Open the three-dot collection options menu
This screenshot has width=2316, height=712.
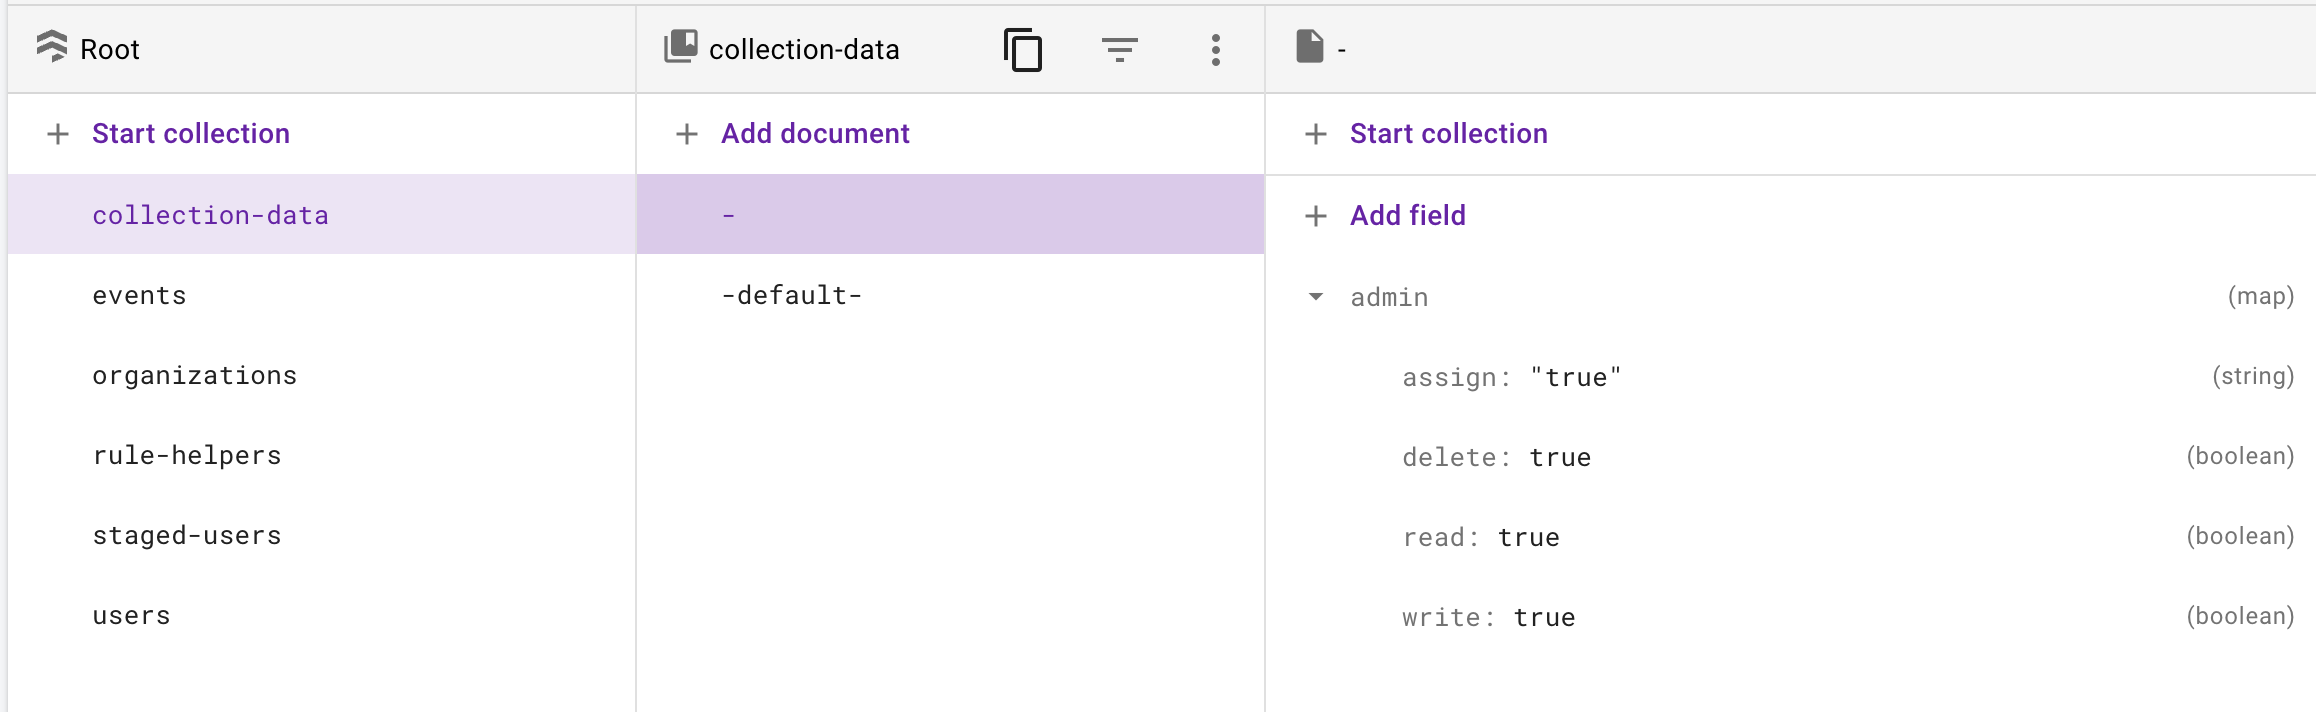[x=1215, y=49]
